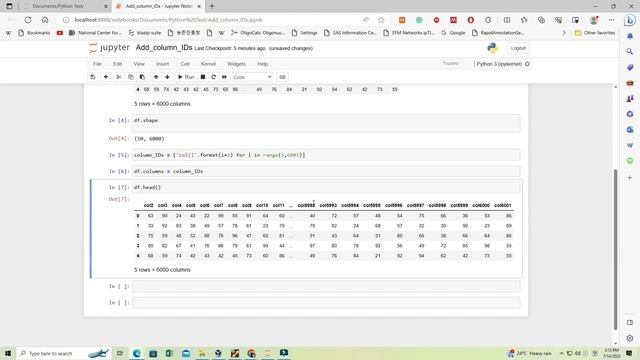Open the split screen icon
The width and height of the screenshot is (640, 360).
click(507, 20)
